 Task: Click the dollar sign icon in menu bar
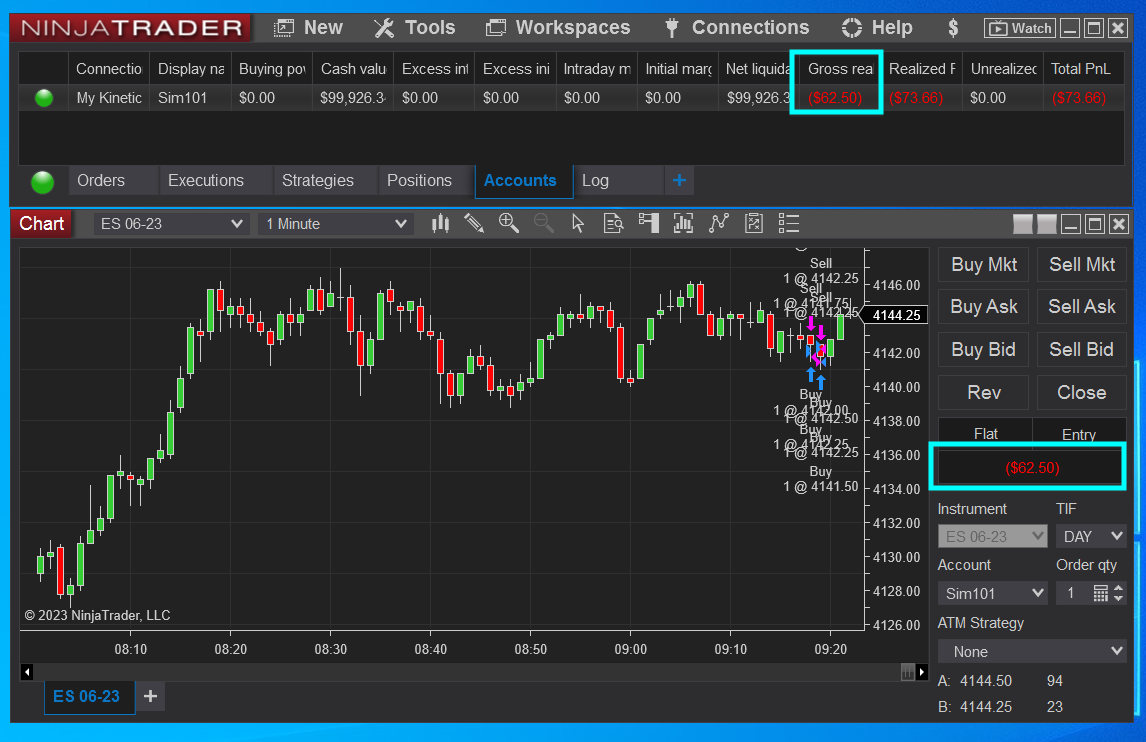click(x=953, y=29)
